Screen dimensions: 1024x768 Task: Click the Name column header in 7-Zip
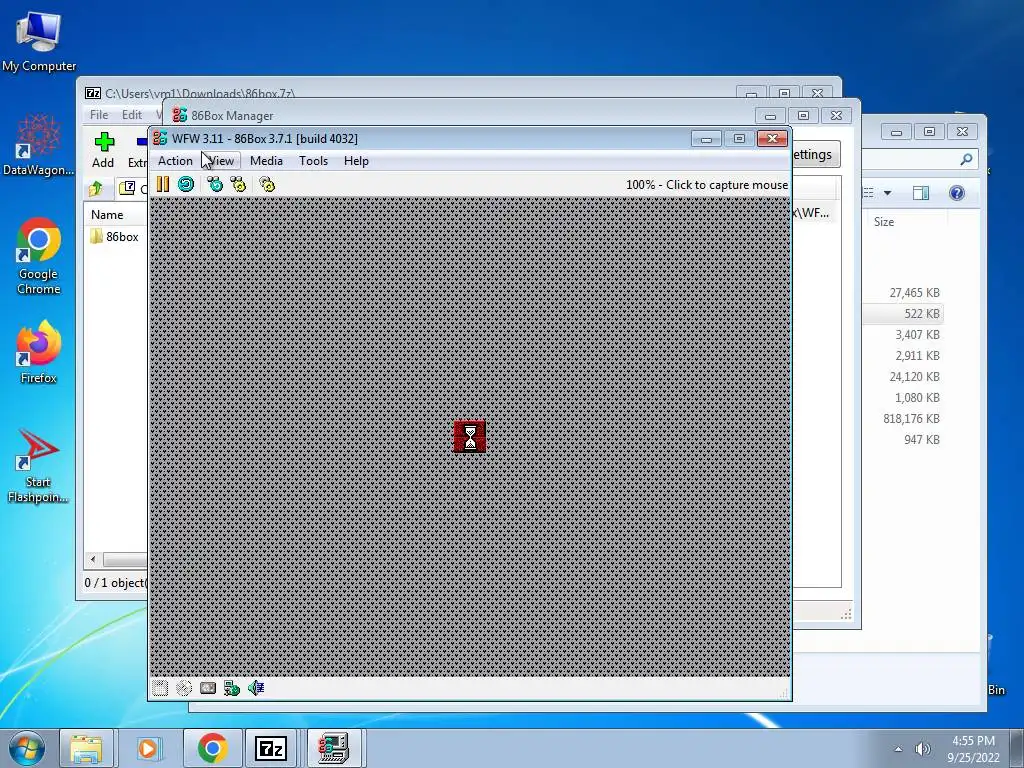coord(107,215)
